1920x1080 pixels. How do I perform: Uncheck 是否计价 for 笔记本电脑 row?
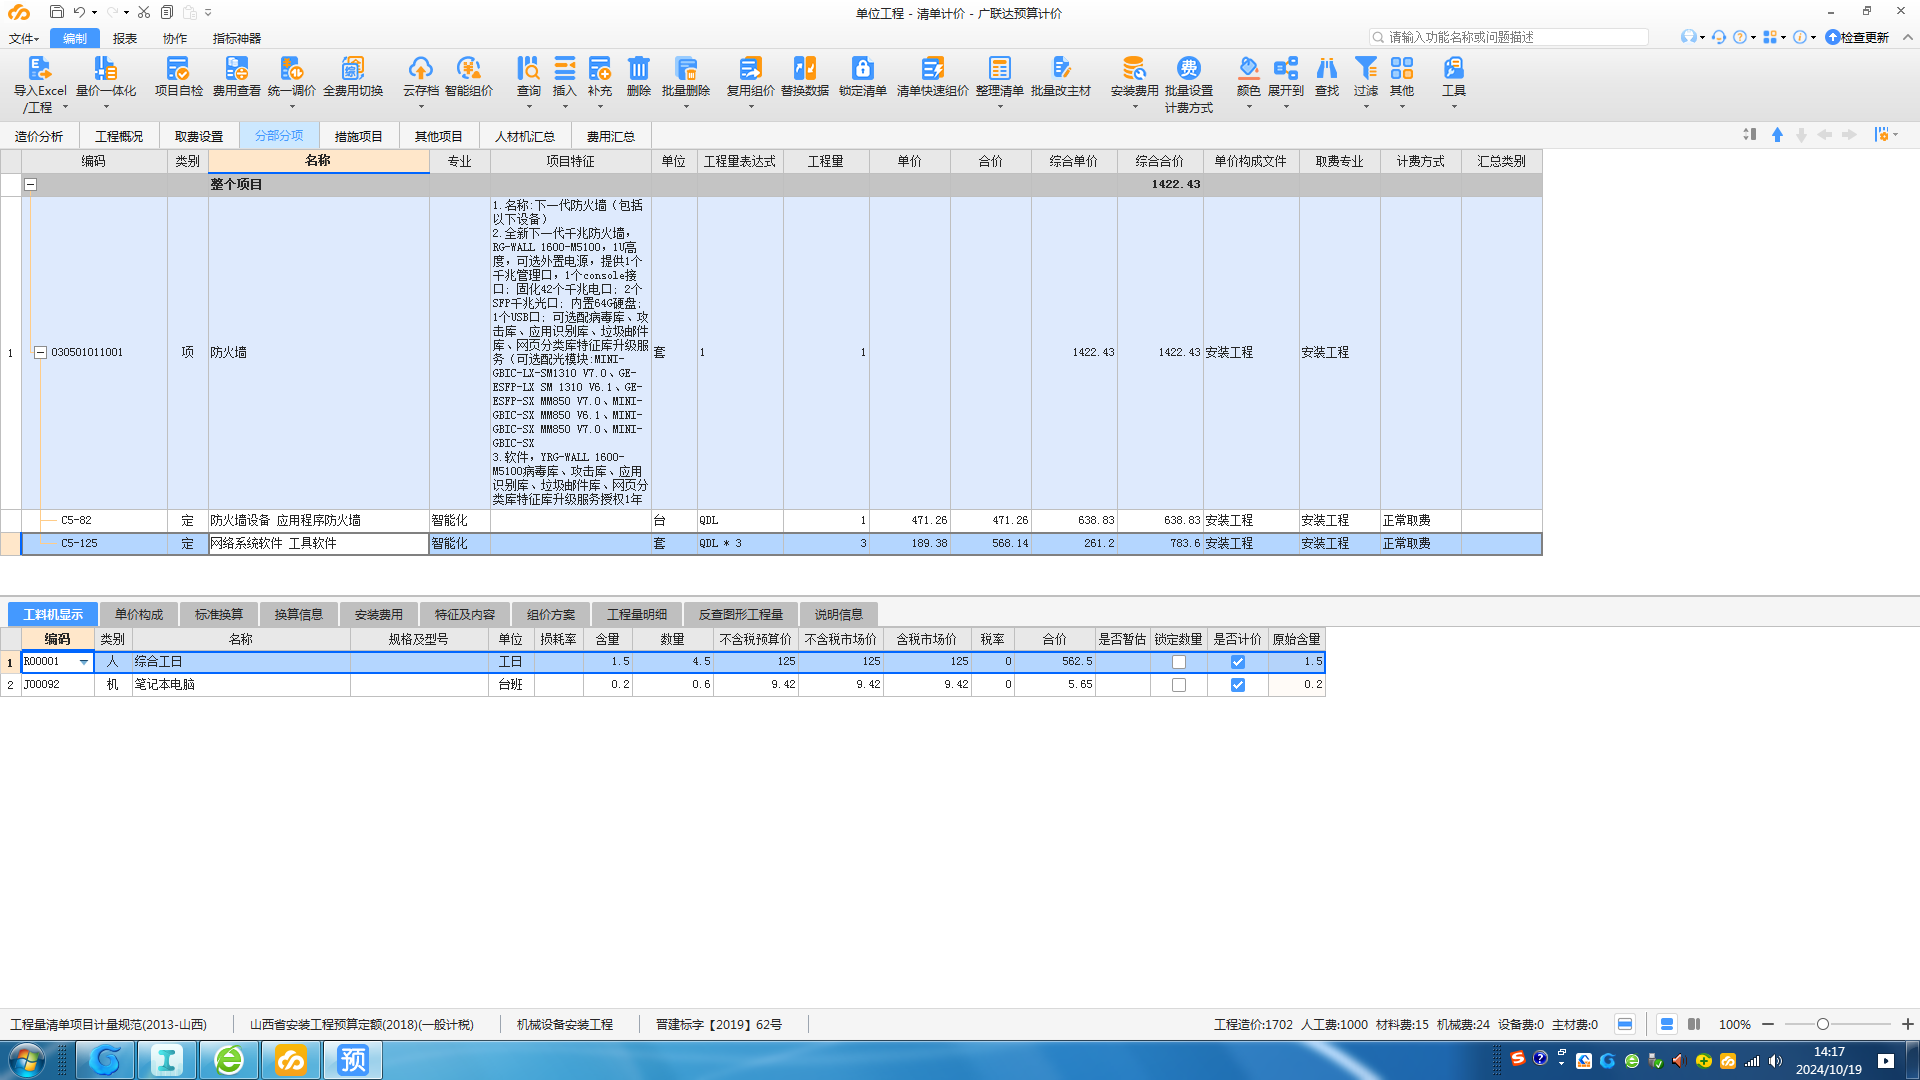(1238, 685)
